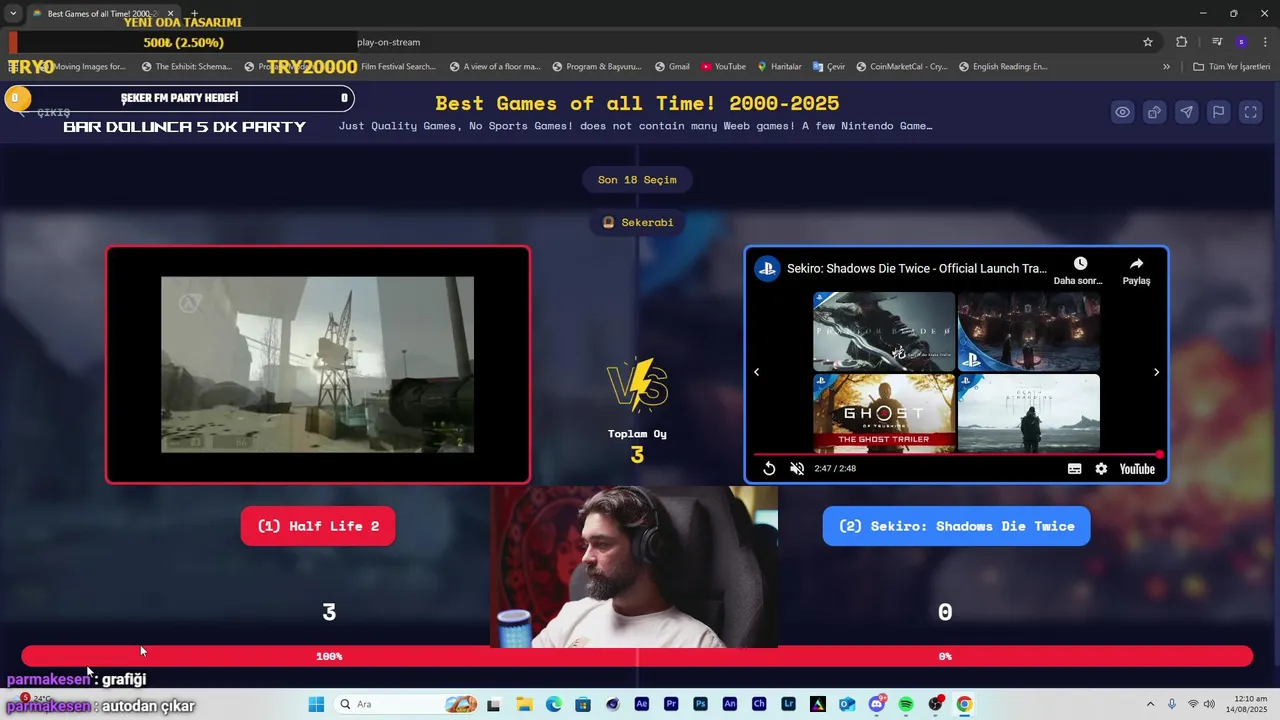
Task: Open Spotify from taskbar
Action: (906, 704)
